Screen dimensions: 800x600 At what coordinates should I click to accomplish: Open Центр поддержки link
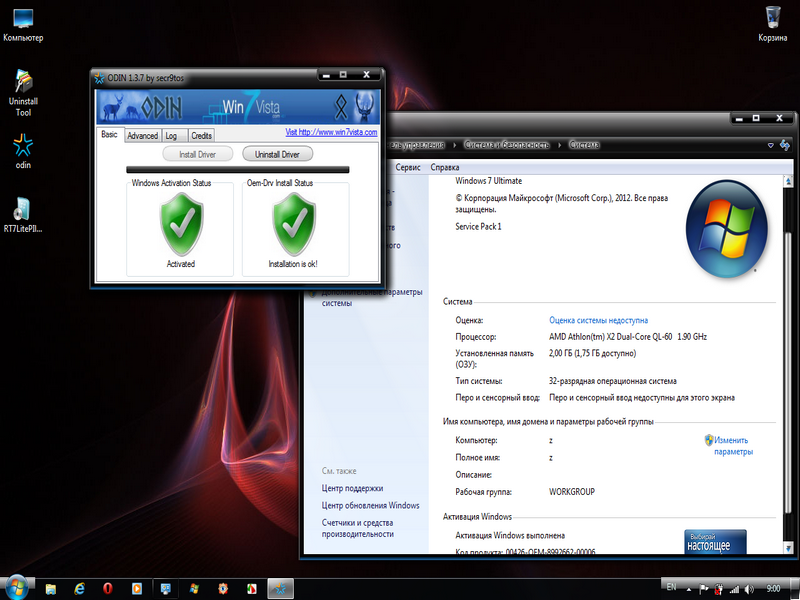point(352,488)
